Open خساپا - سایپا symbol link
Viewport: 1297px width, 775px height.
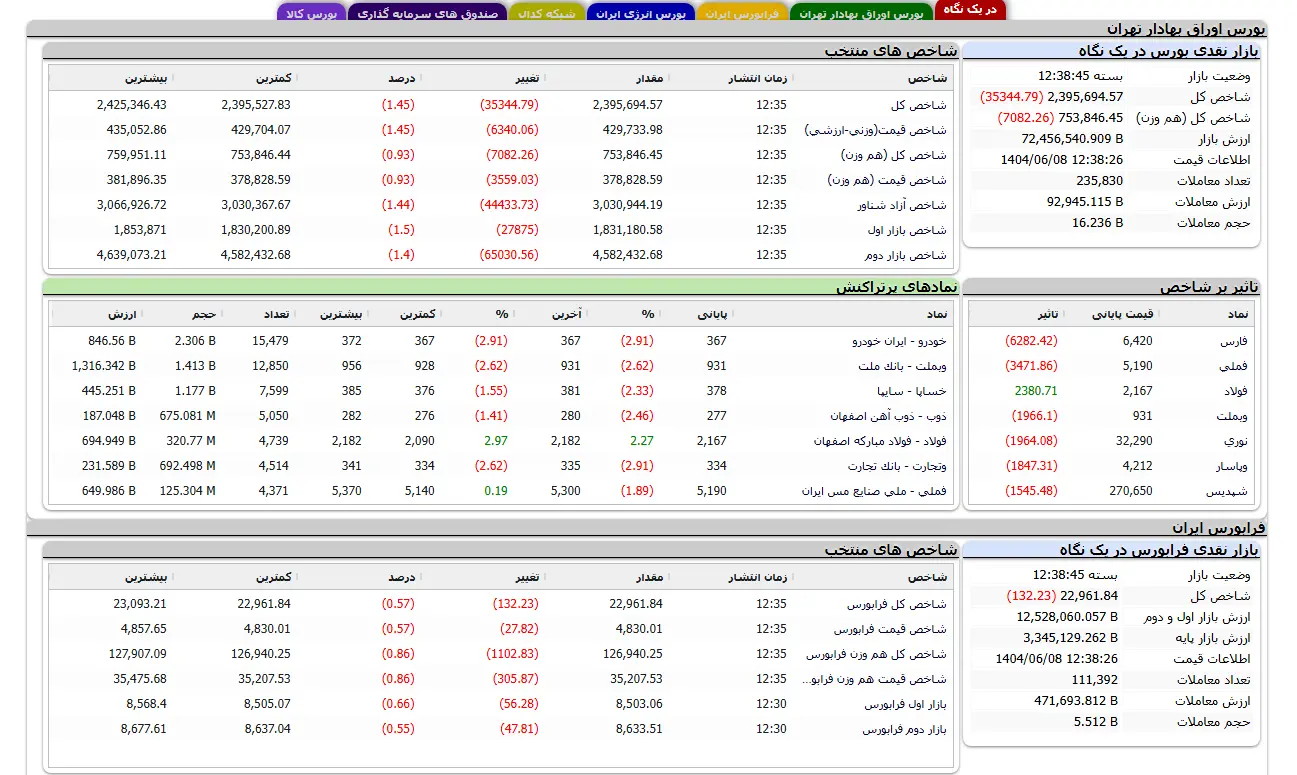click(x=910, y=391)
